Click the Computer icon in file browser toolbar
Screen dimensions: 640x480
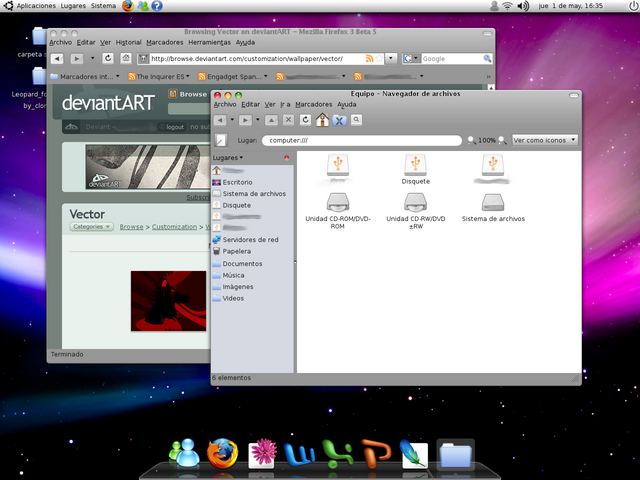339,120
